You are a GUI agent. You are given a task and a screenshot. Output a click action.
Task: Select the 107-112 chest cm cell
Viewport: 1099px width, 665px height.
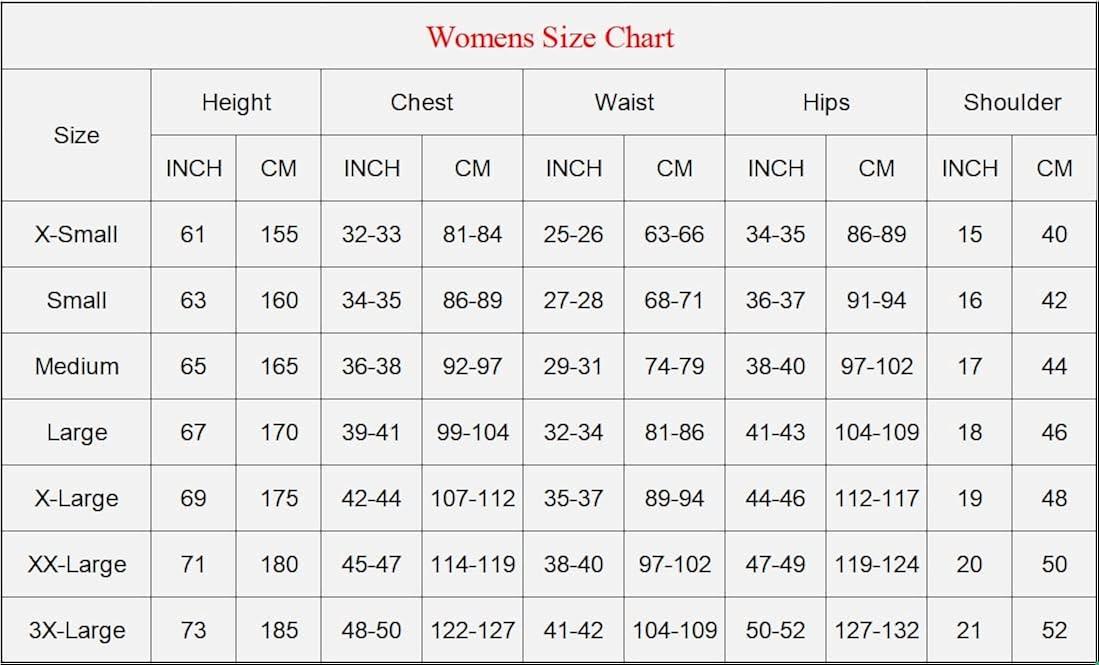click(473, 498)
